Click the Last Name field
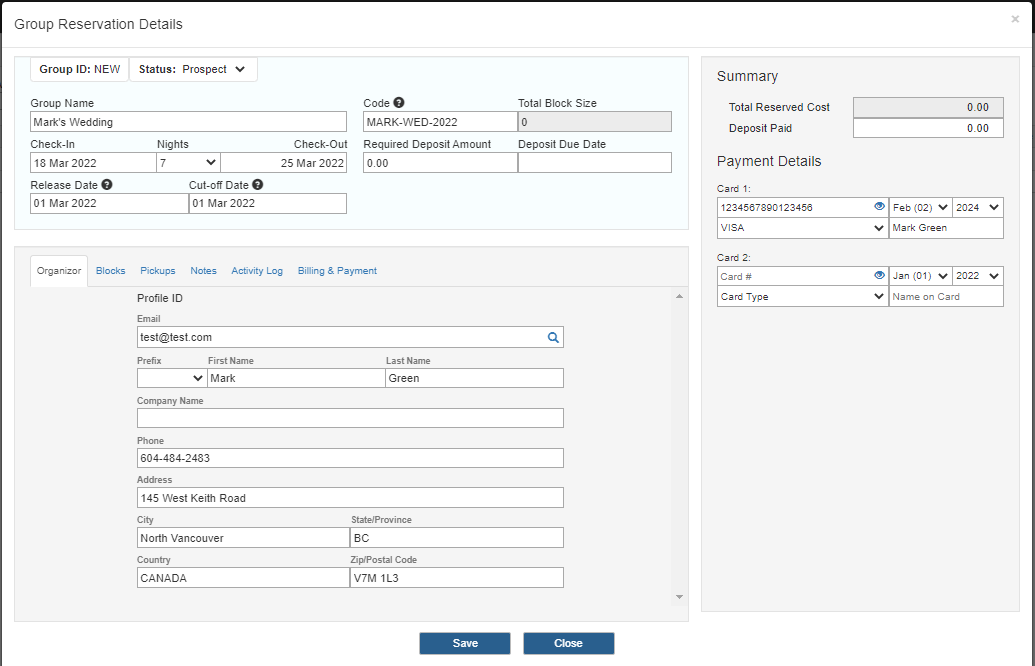The height and width of the screenshot is (666, 1035). coord(475,378)
